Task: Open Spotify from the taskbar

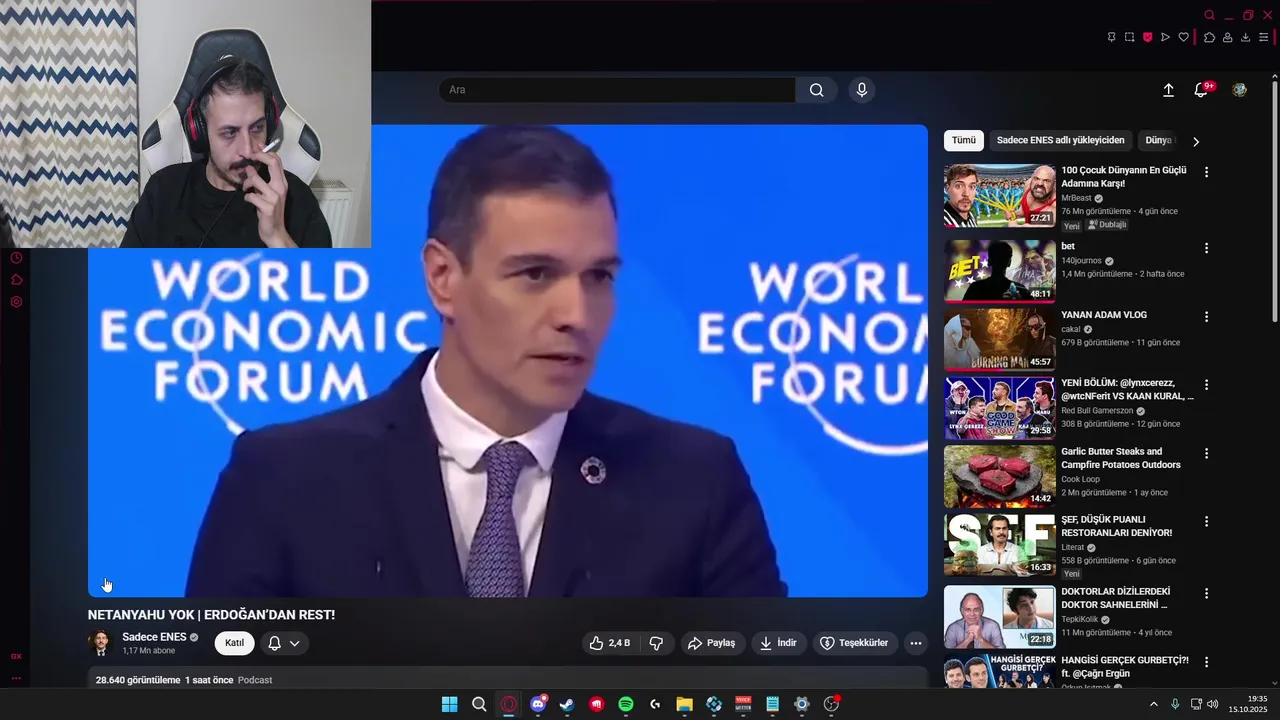Action: point(626,704)
